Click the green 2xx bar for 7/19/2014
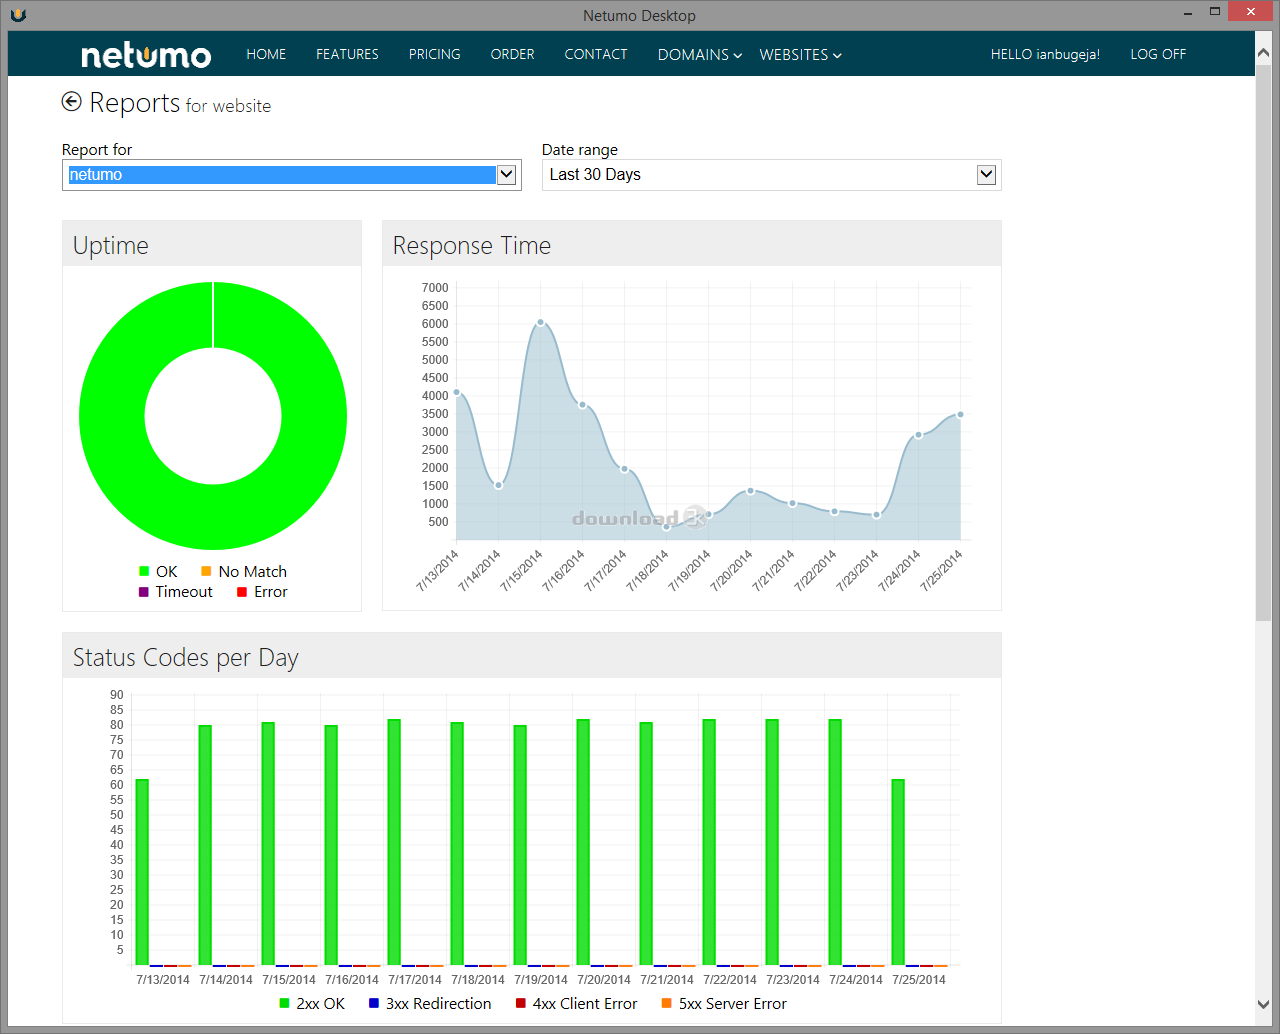Screen dimensions: 1280x1034 520,845
